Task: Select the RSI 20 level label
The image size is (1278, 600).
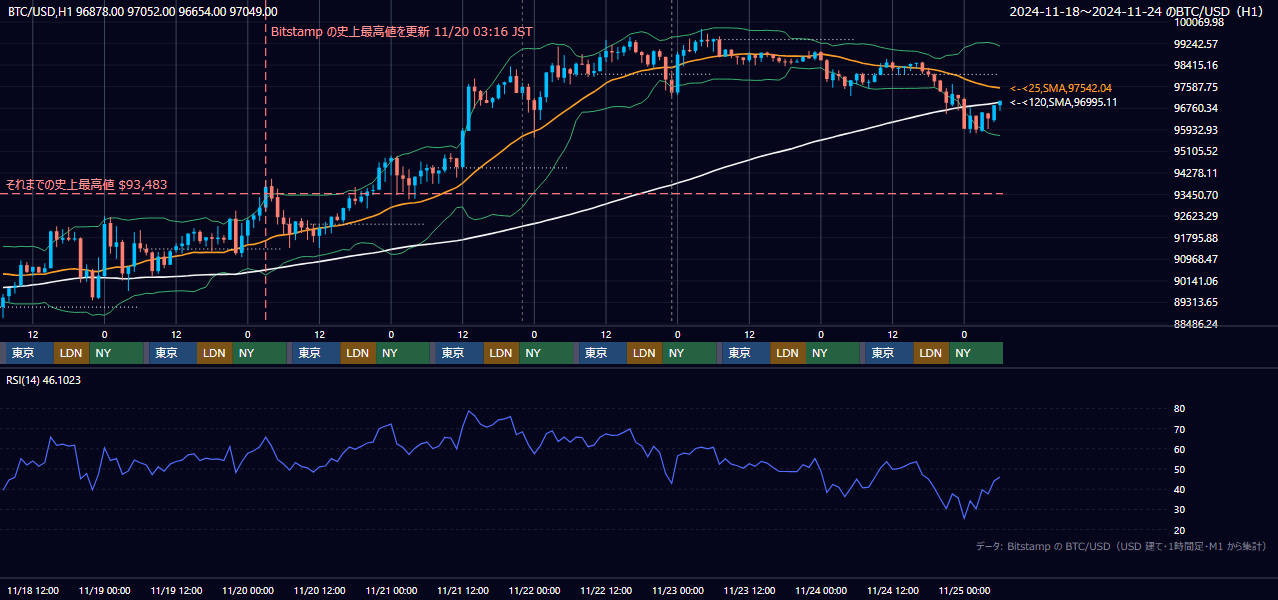Action: coord(1179,530)
